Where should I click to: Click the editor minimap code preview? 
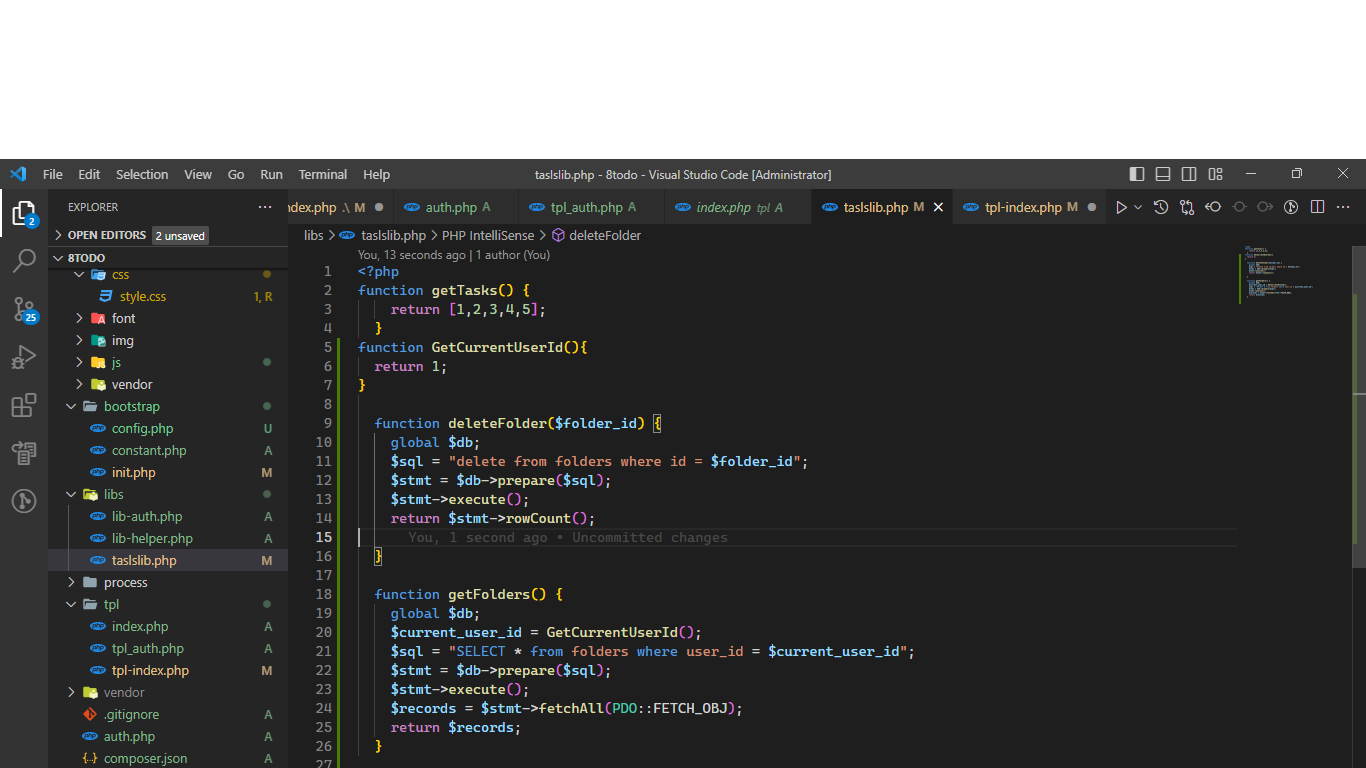[x=1279, y=272]
